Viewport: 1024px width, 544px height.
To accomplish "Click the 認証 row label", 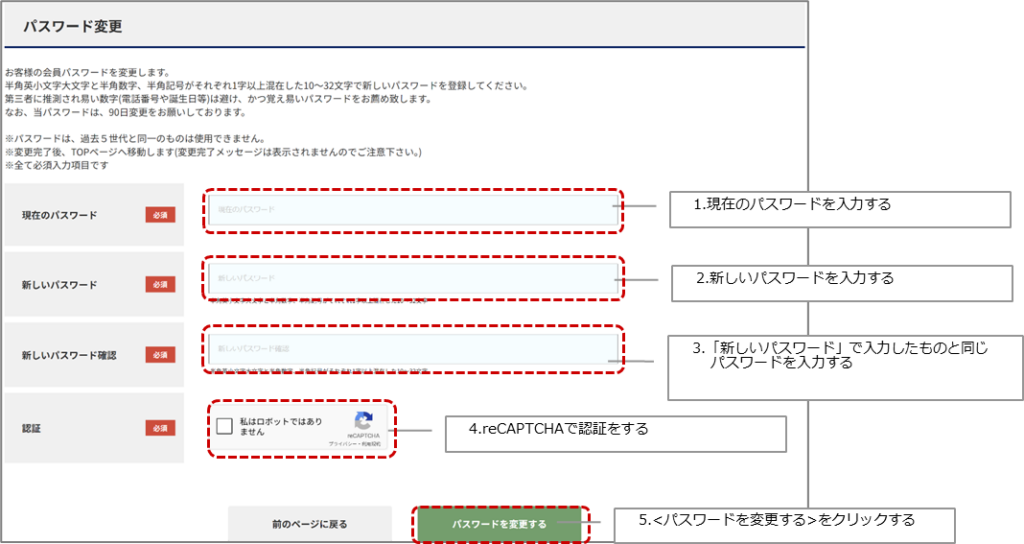I will (x=34, y=428).
